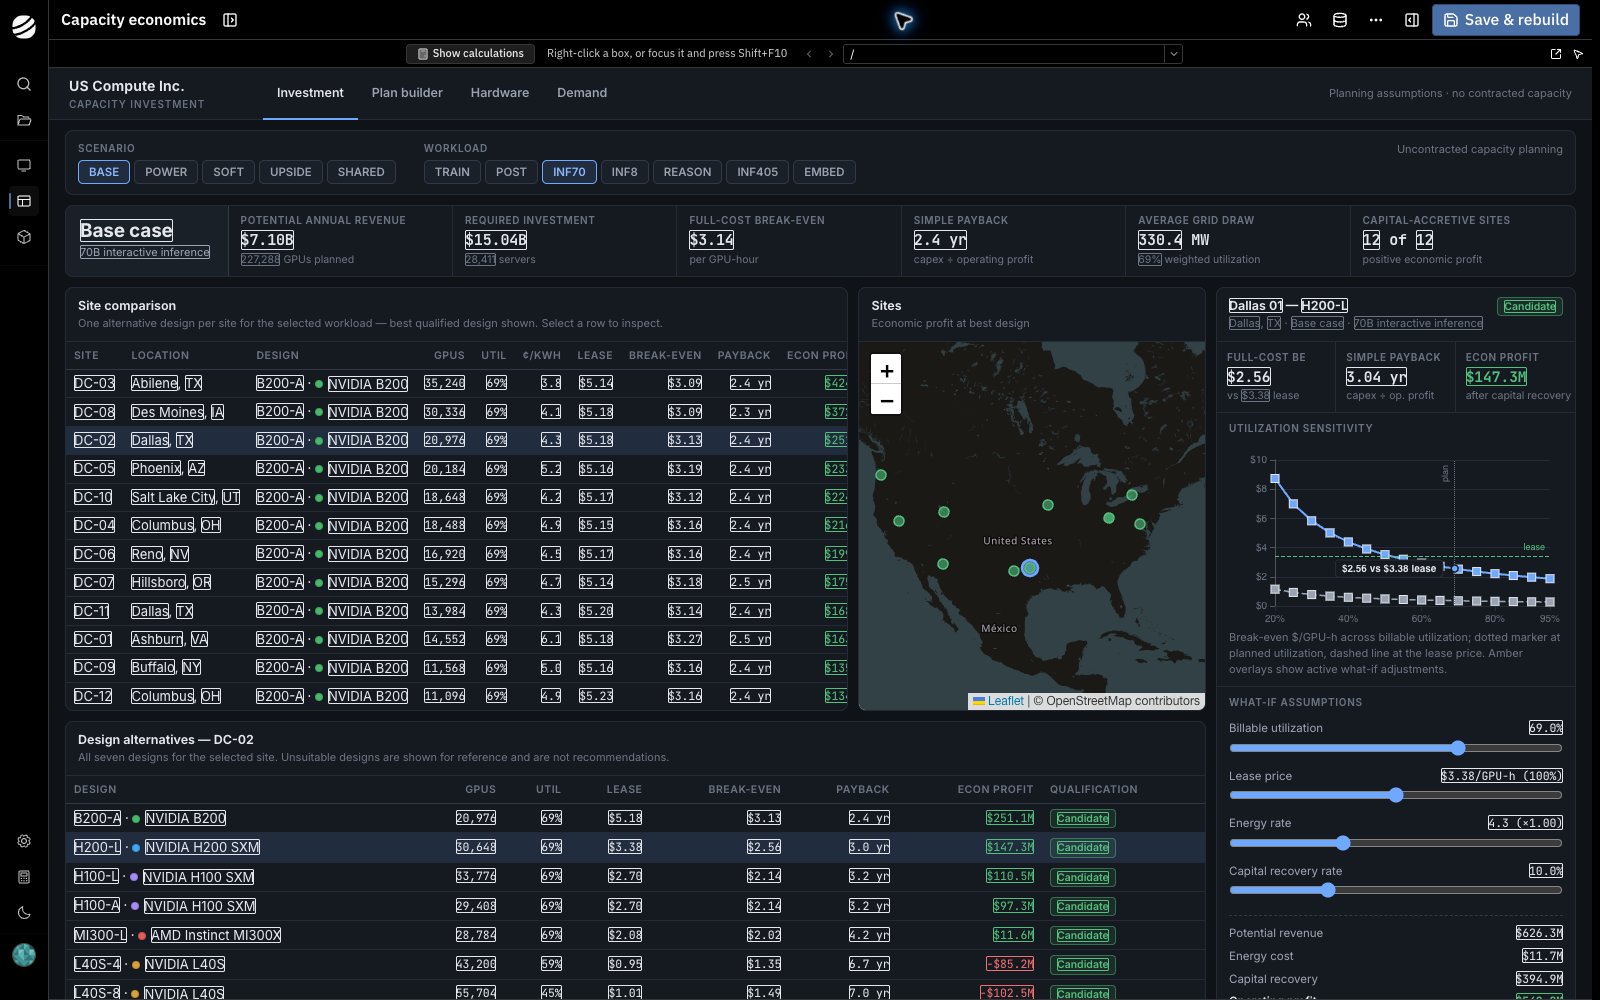Select the INF8 workload

coord(624,172)
